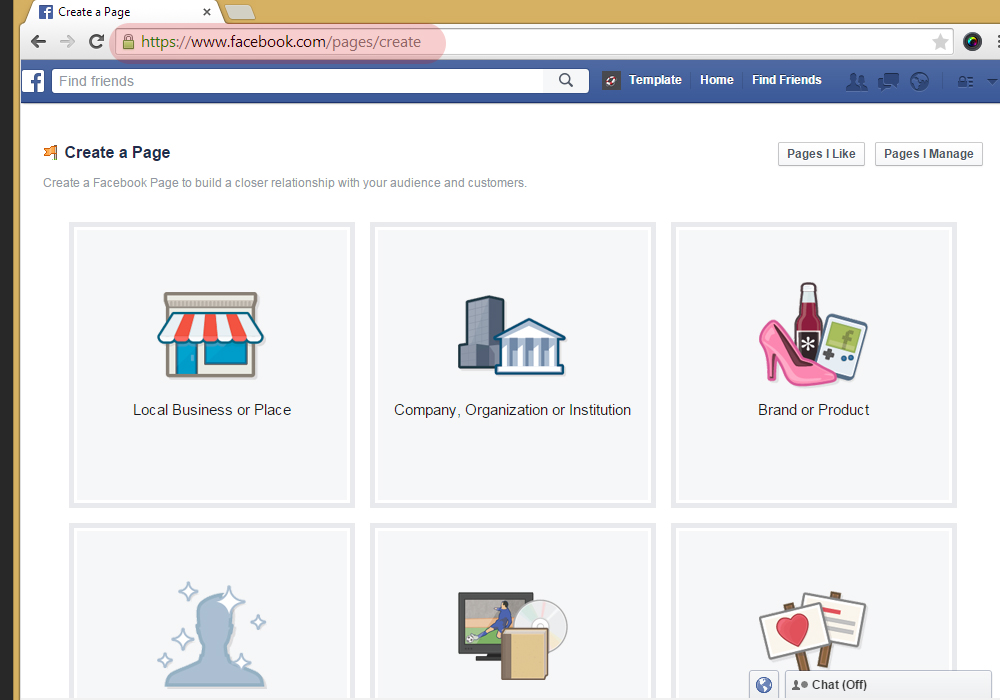Click the Pages I Manage button
This screenshot has width=1000, height=700.
pyautogui.click(x=929, y=154)
